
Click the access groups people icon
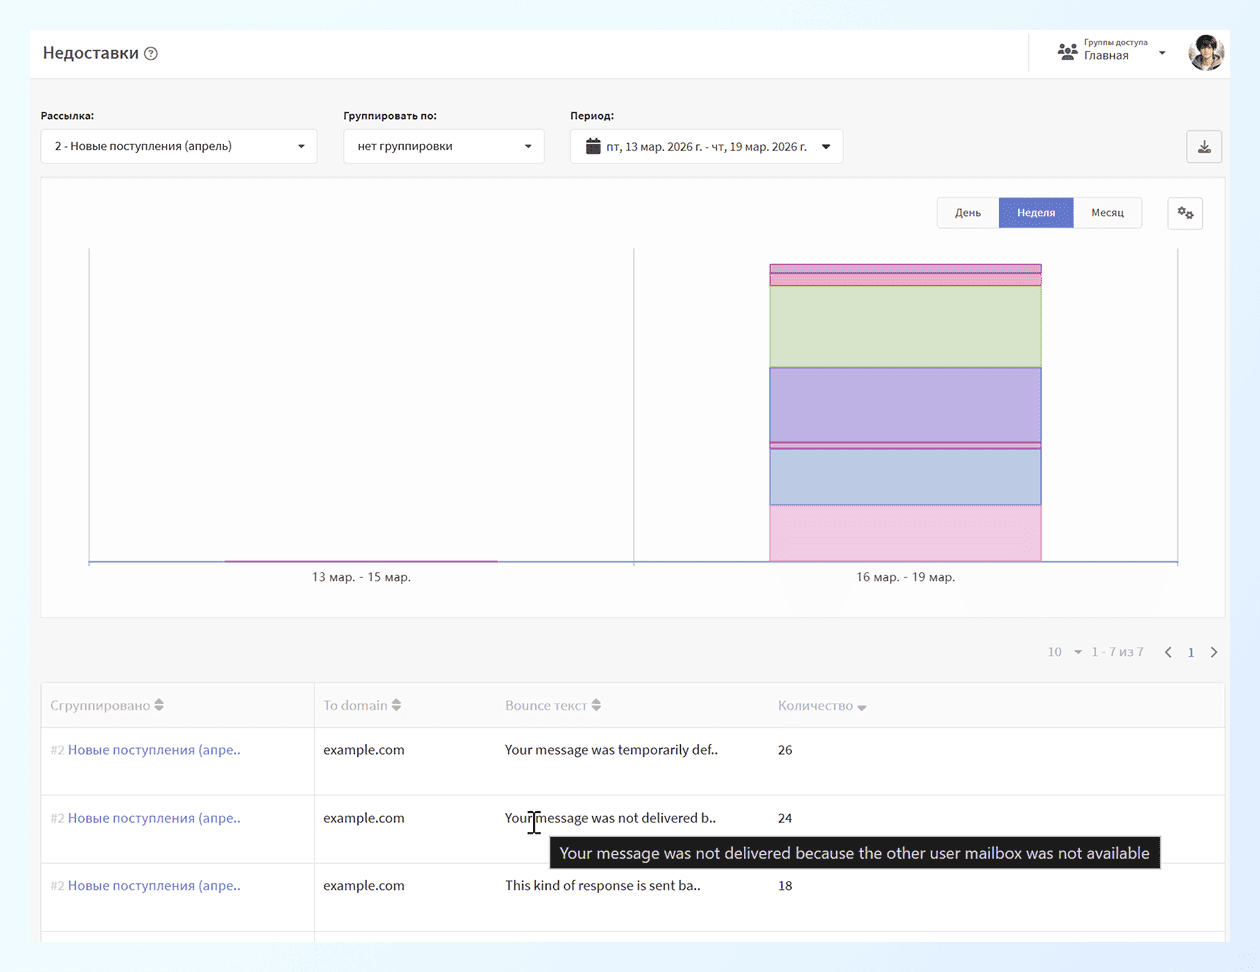[x=1067, y=52]
